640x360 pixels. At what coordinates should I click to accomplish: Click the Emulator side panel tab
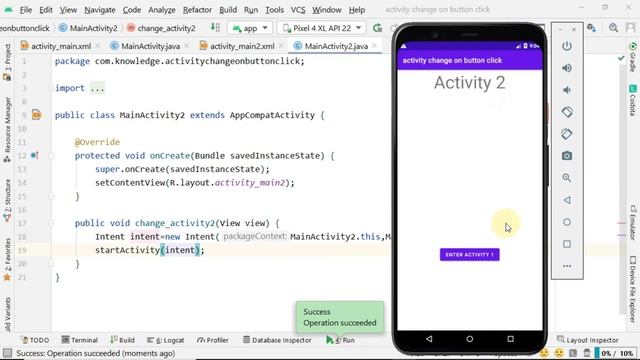coord(633,222)
